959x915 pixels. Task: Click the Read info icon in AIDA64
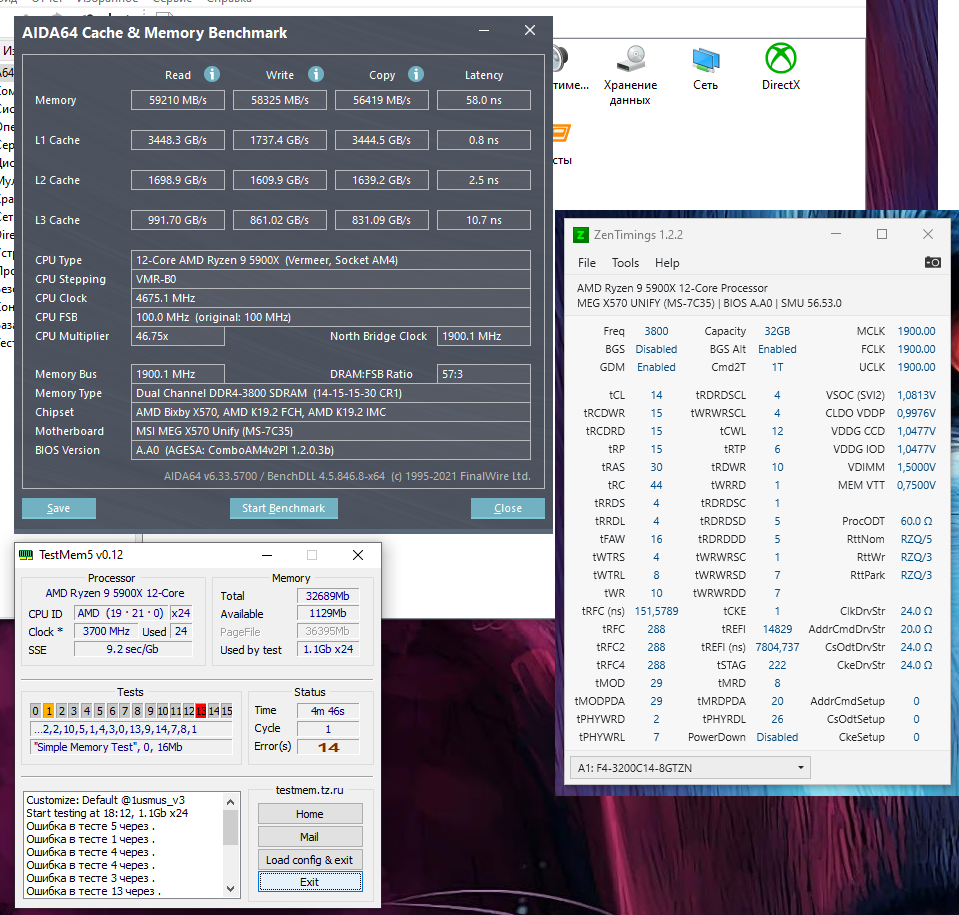click(212, 74)
